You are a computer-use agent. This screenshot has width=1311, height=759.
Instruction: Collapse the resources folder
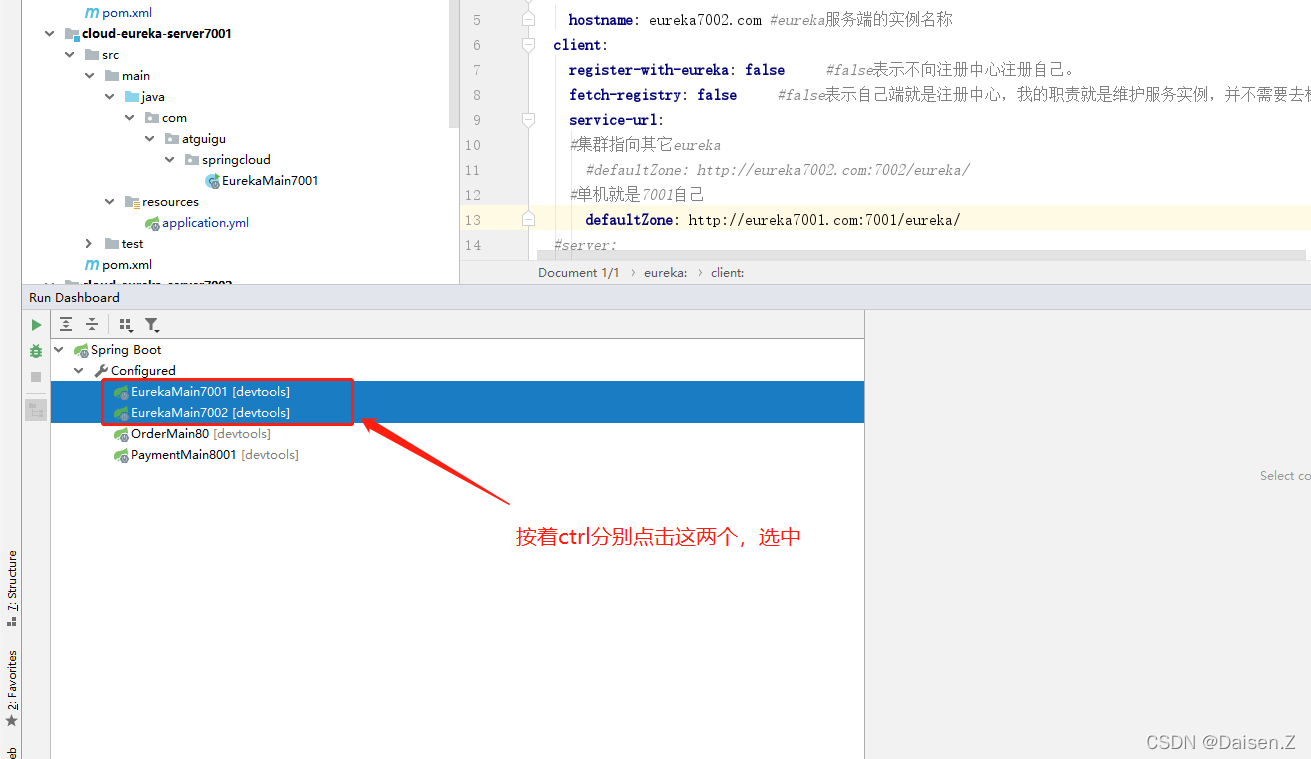[109, 202]
